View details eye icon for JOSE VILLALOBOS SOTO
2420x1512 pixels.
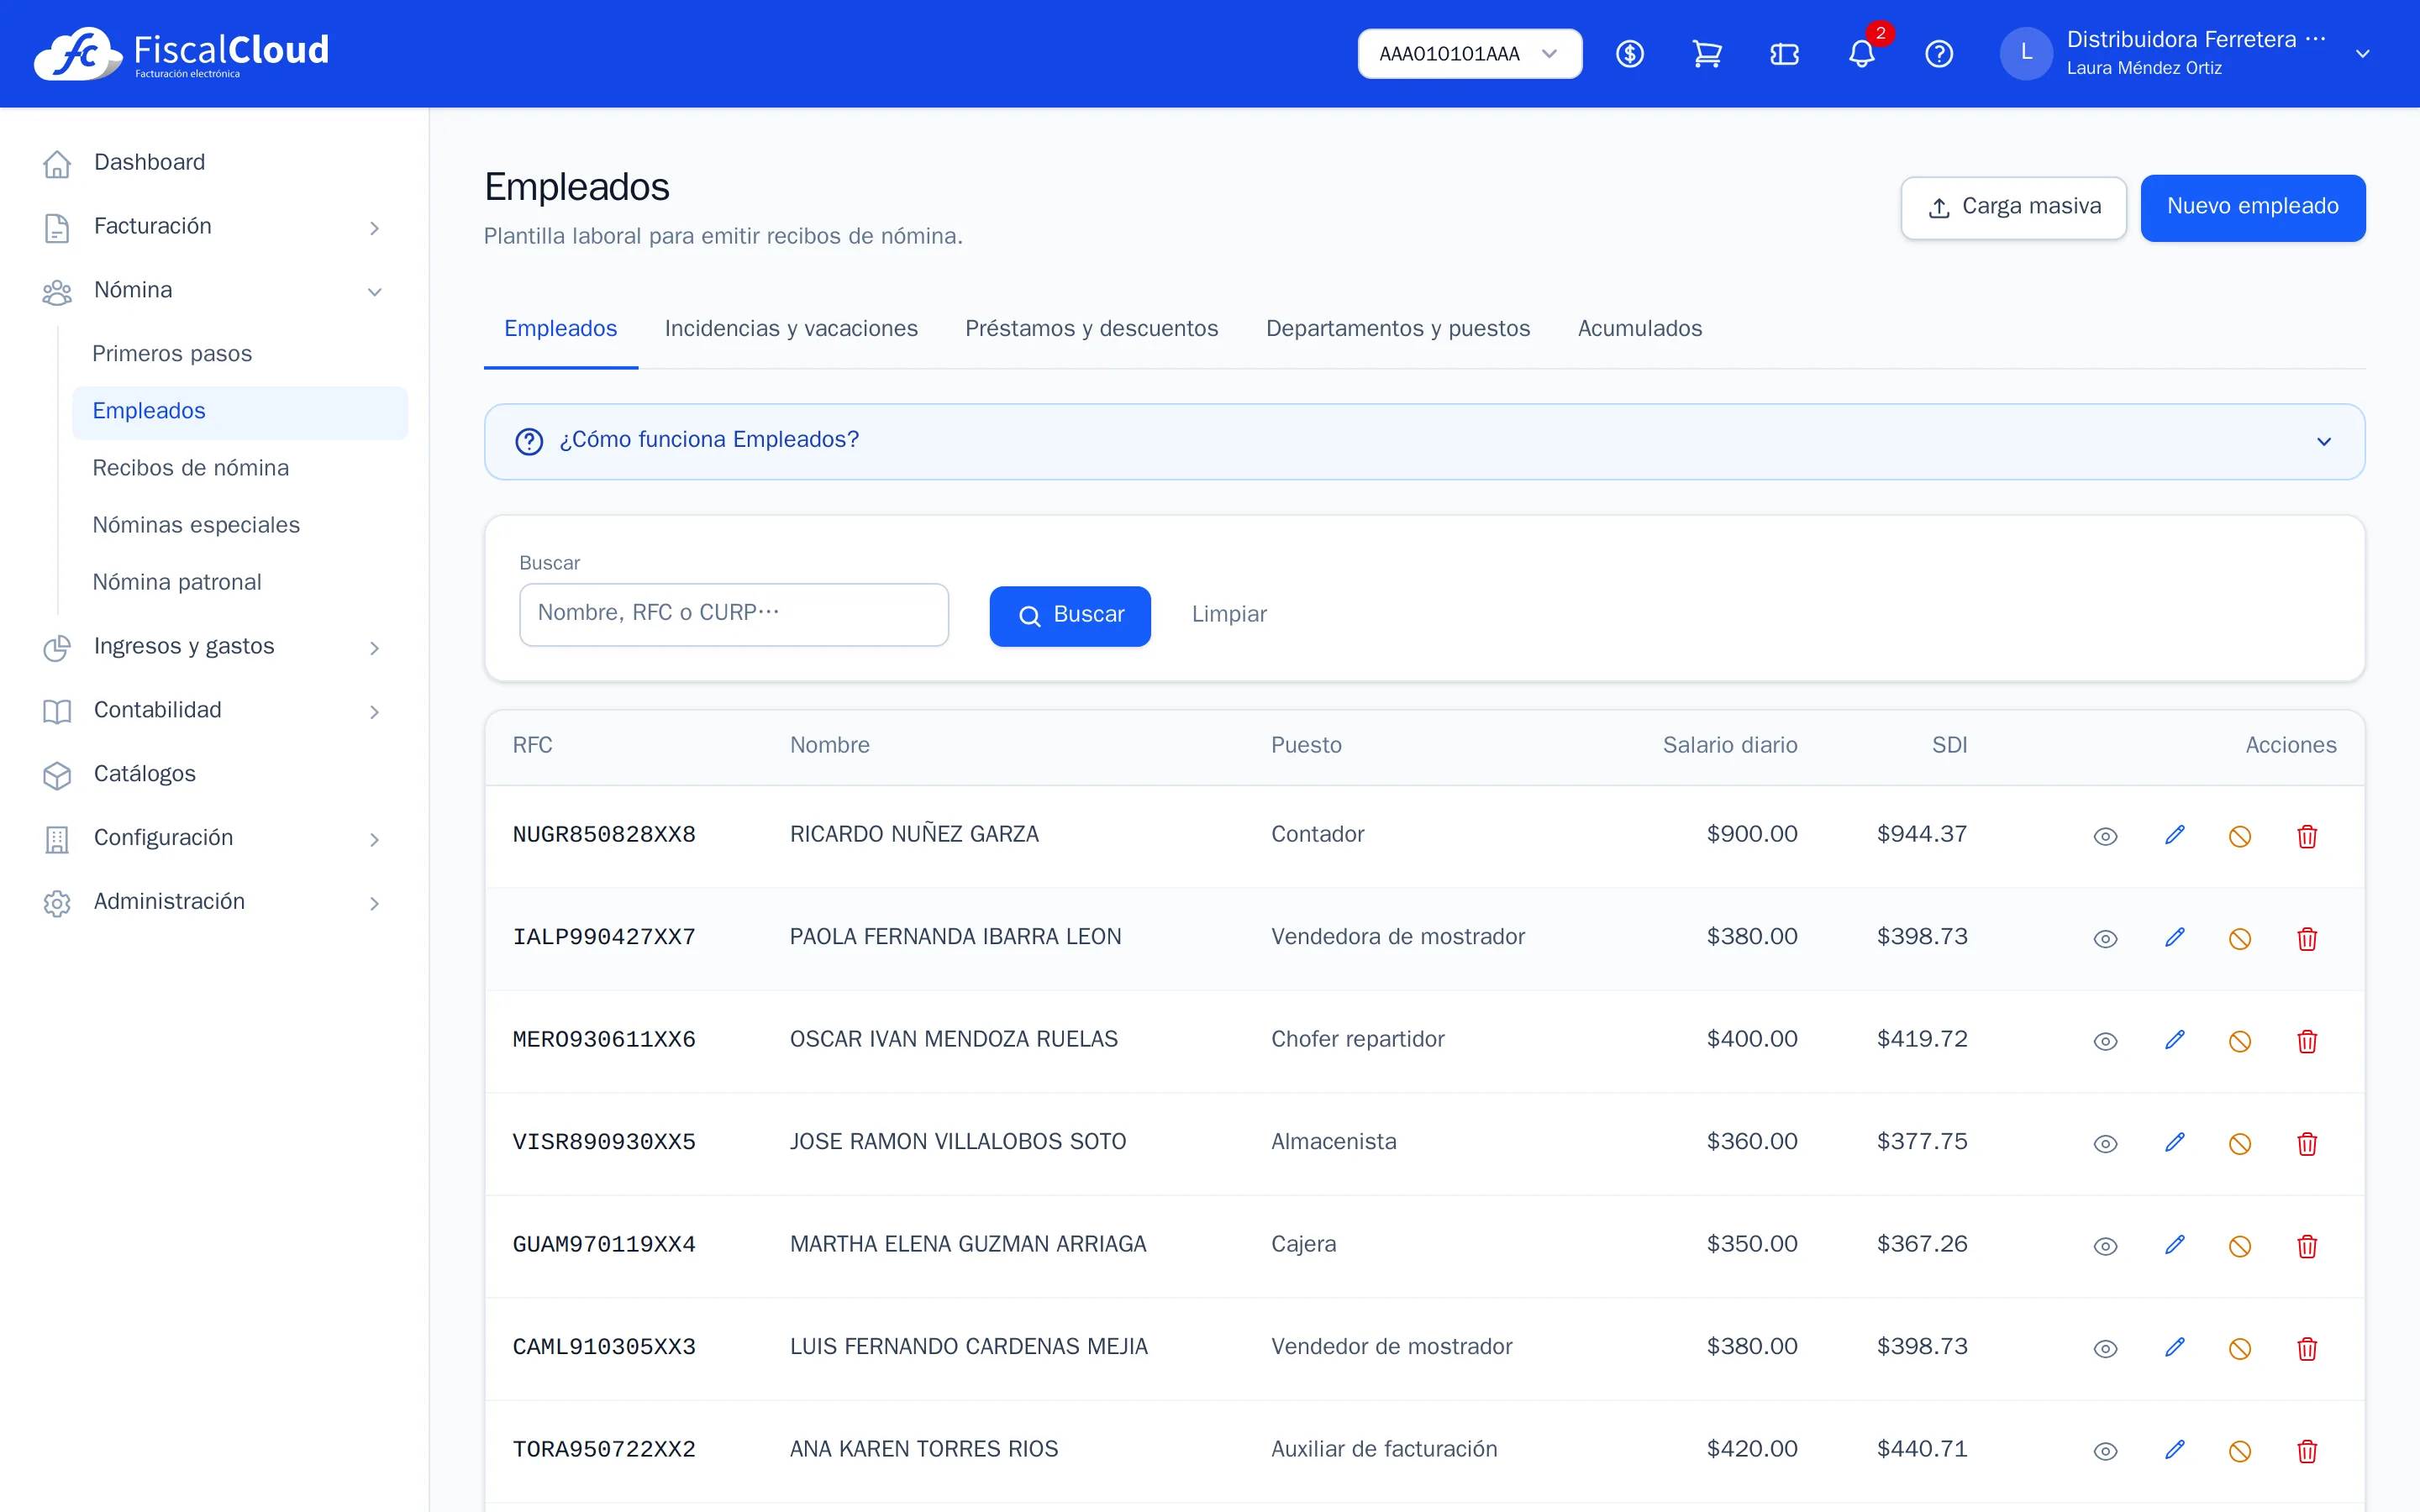(x=2105, y=1143)
